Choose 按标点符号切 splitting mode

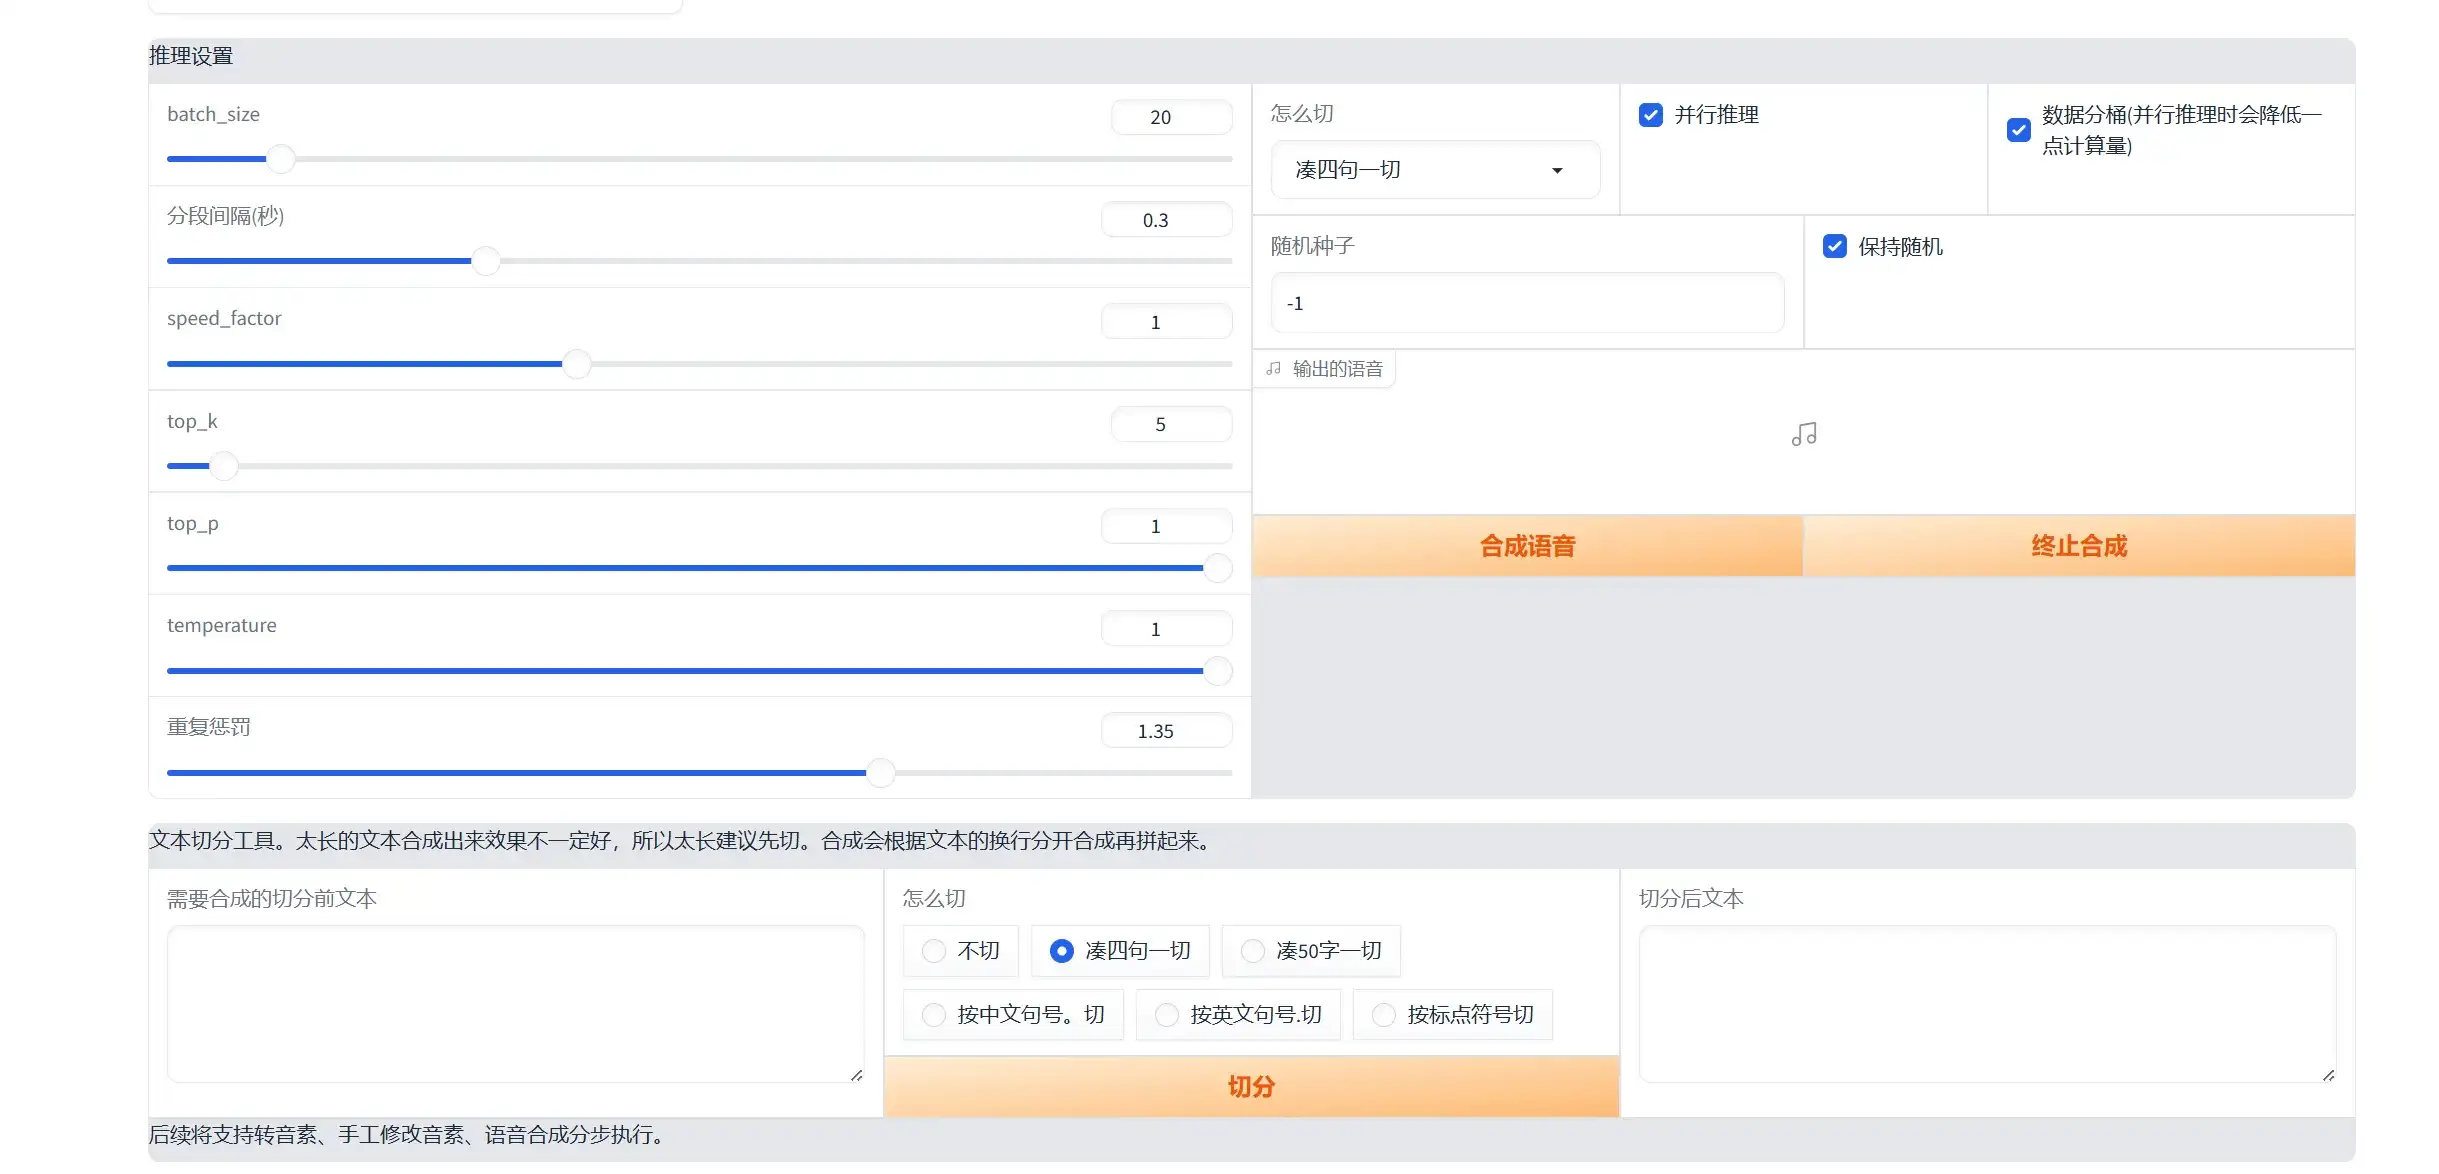1383,1014
